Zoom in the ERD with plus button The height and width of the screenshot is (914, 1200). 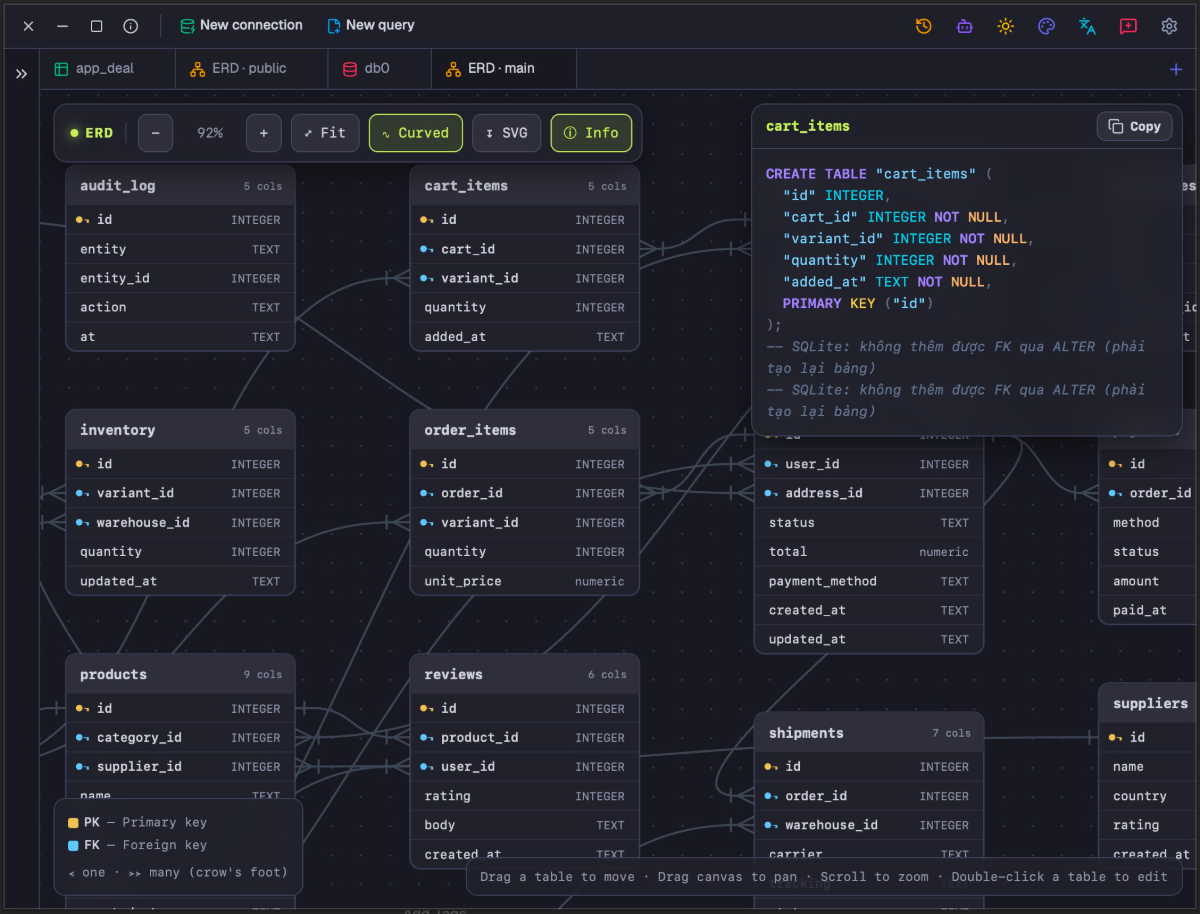click(264, 133)
